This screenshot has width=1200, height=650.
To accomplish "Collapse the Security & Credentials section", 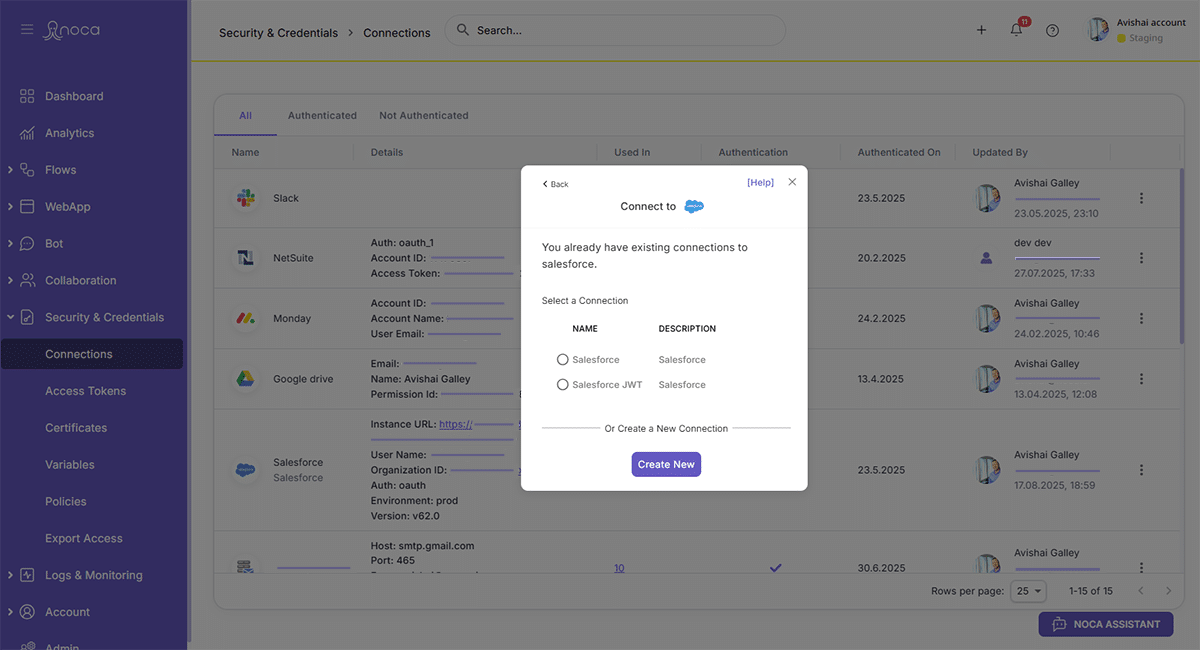I will click(x=10, y=317).
